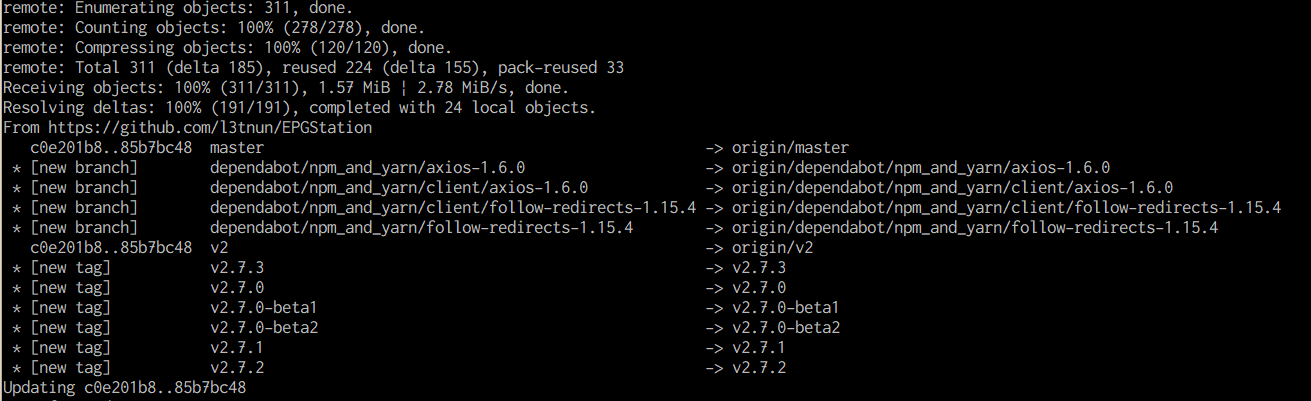This screenshot has height=401, width=1311.
Task: Click the 'Updating c0e201b8..85b7bc48' line
Action: tap(125, 387)
